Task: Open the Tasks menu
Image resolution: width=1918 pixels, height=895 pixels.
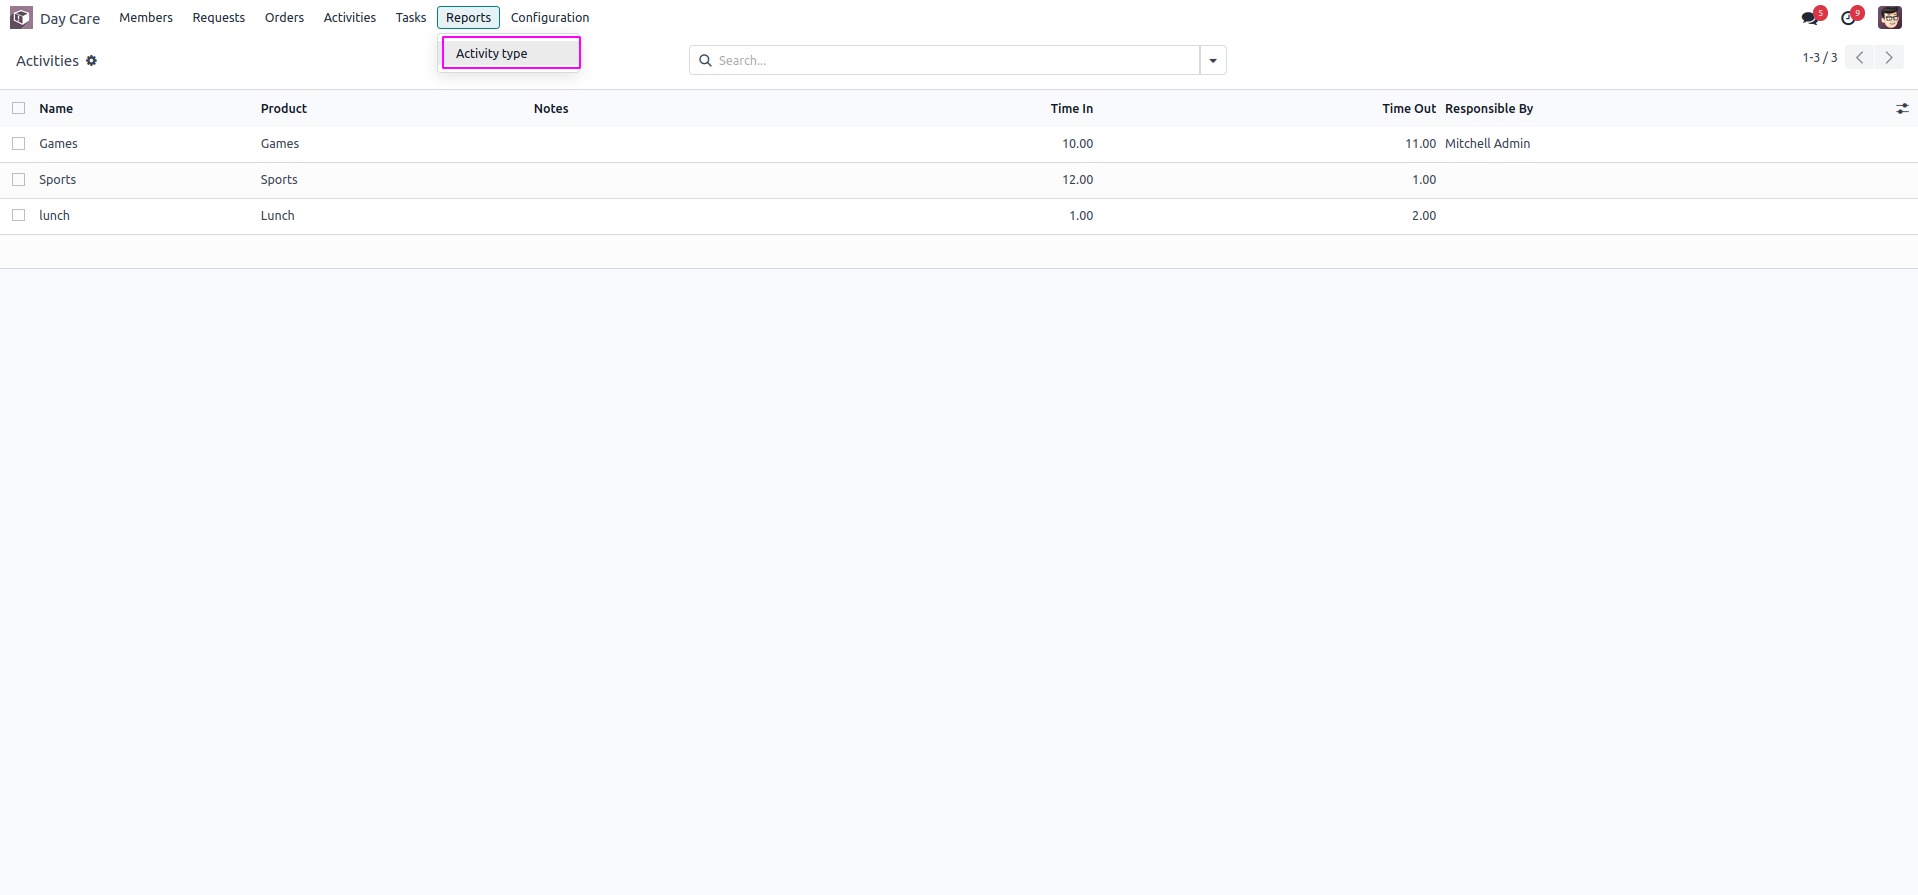Action: [x=411, y=18]
